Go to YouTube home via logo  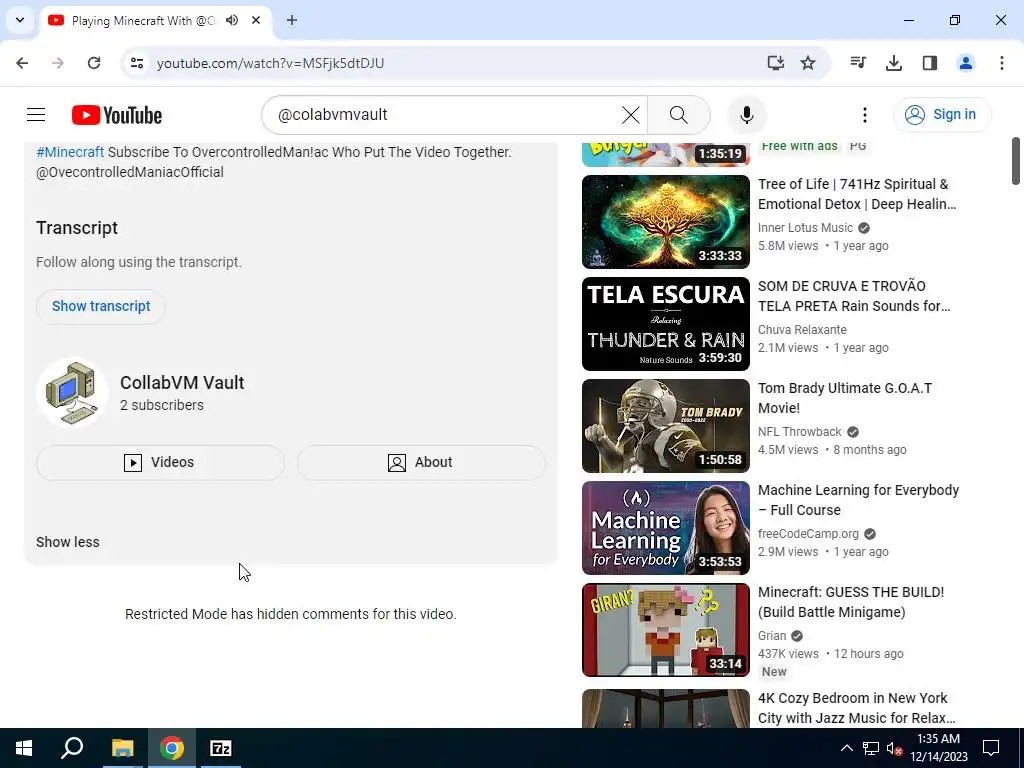117,115
